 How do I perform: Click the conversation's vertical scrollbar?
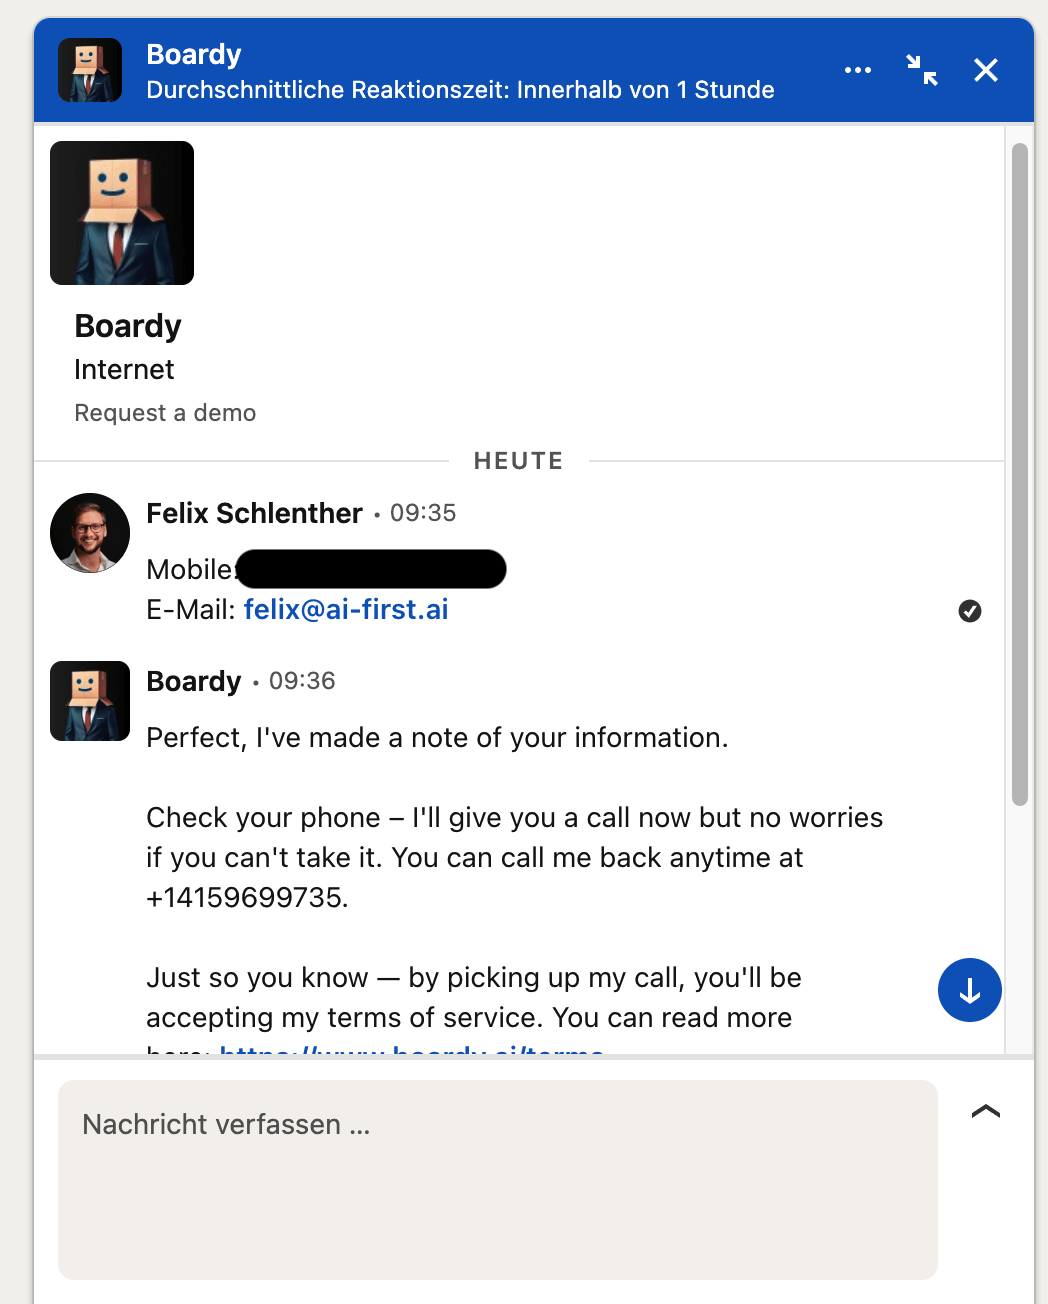click(1019, 475)
